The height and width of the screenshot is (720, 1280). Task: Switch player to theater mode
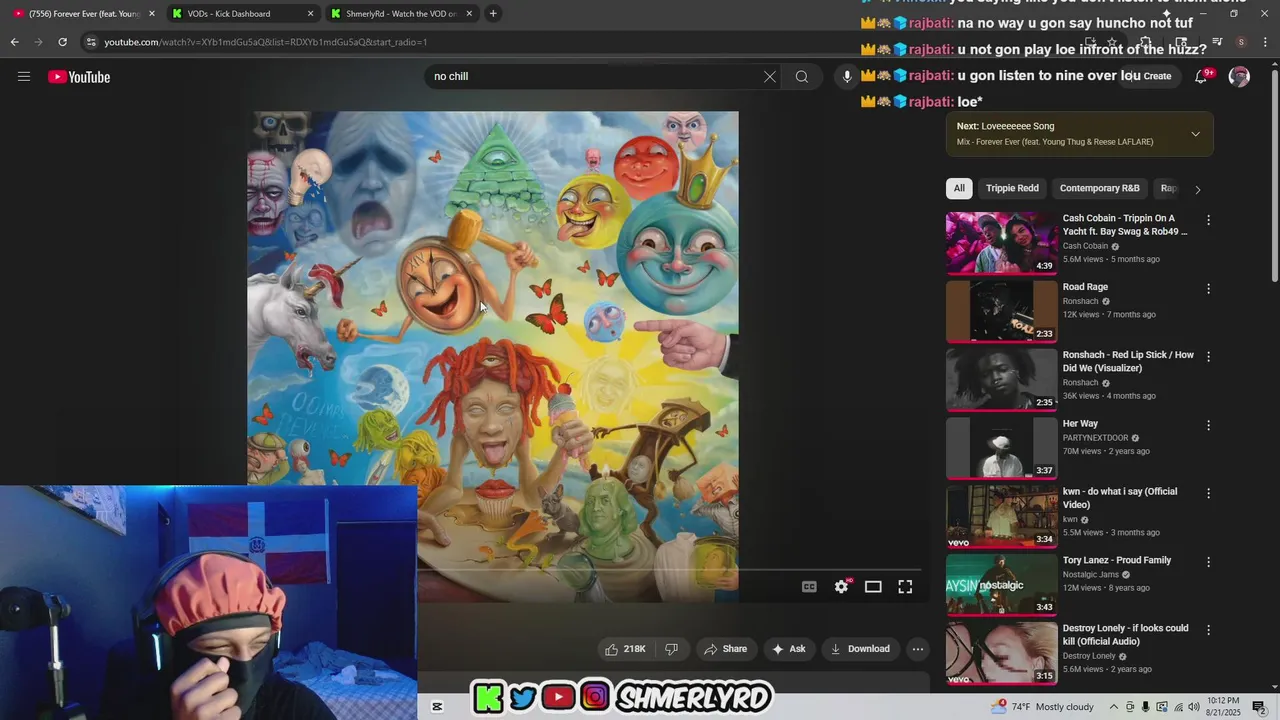873,587
